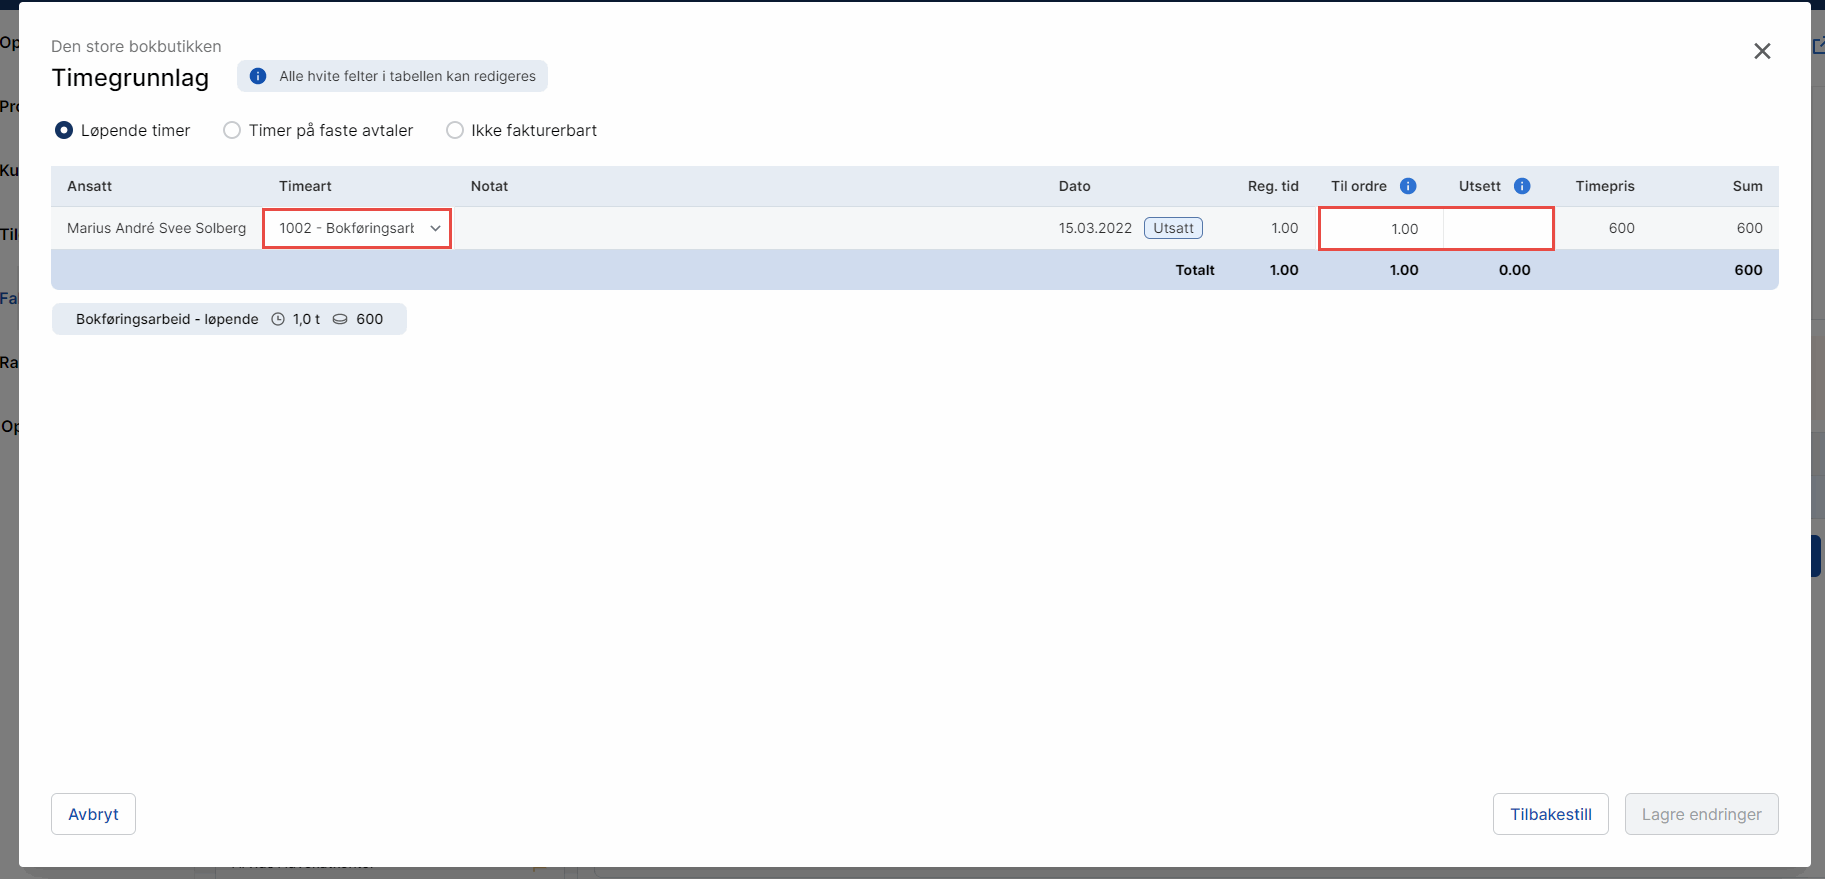This screenshot has height=879, width=1825.
Task: Click the info icon beside Til ordre
Action: tap(1408, 186)
